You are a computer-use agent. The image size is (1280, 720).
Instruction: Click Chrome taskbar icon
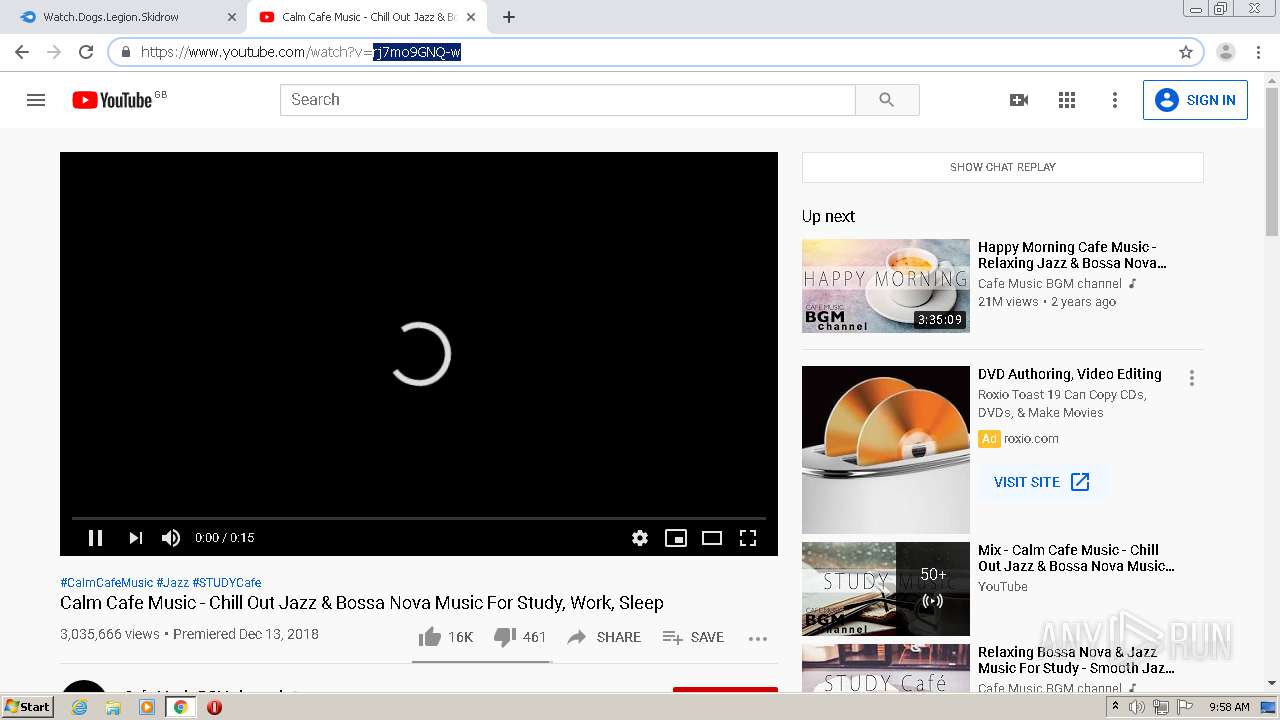180,707
